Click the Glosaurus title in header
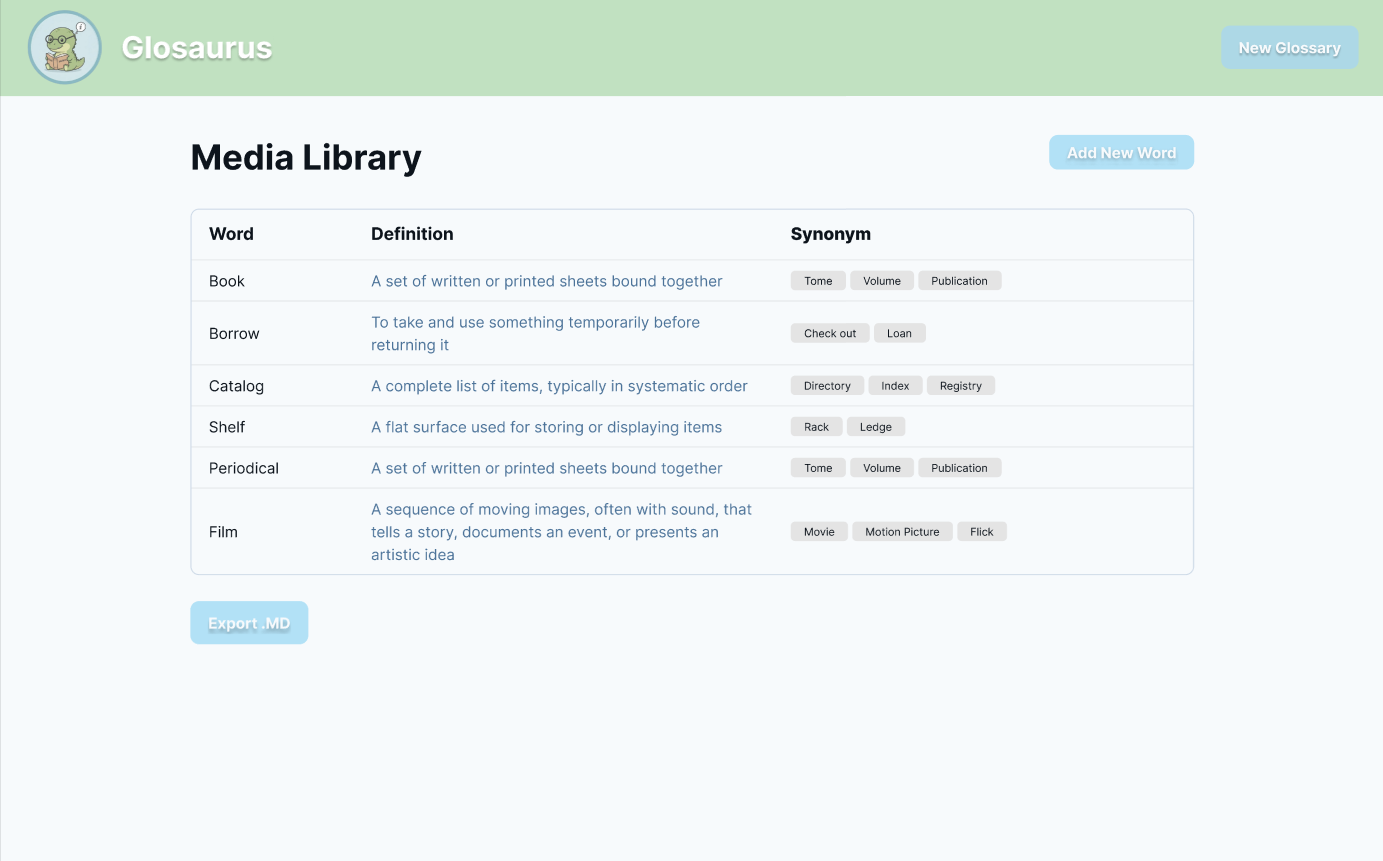 point(197,48)
